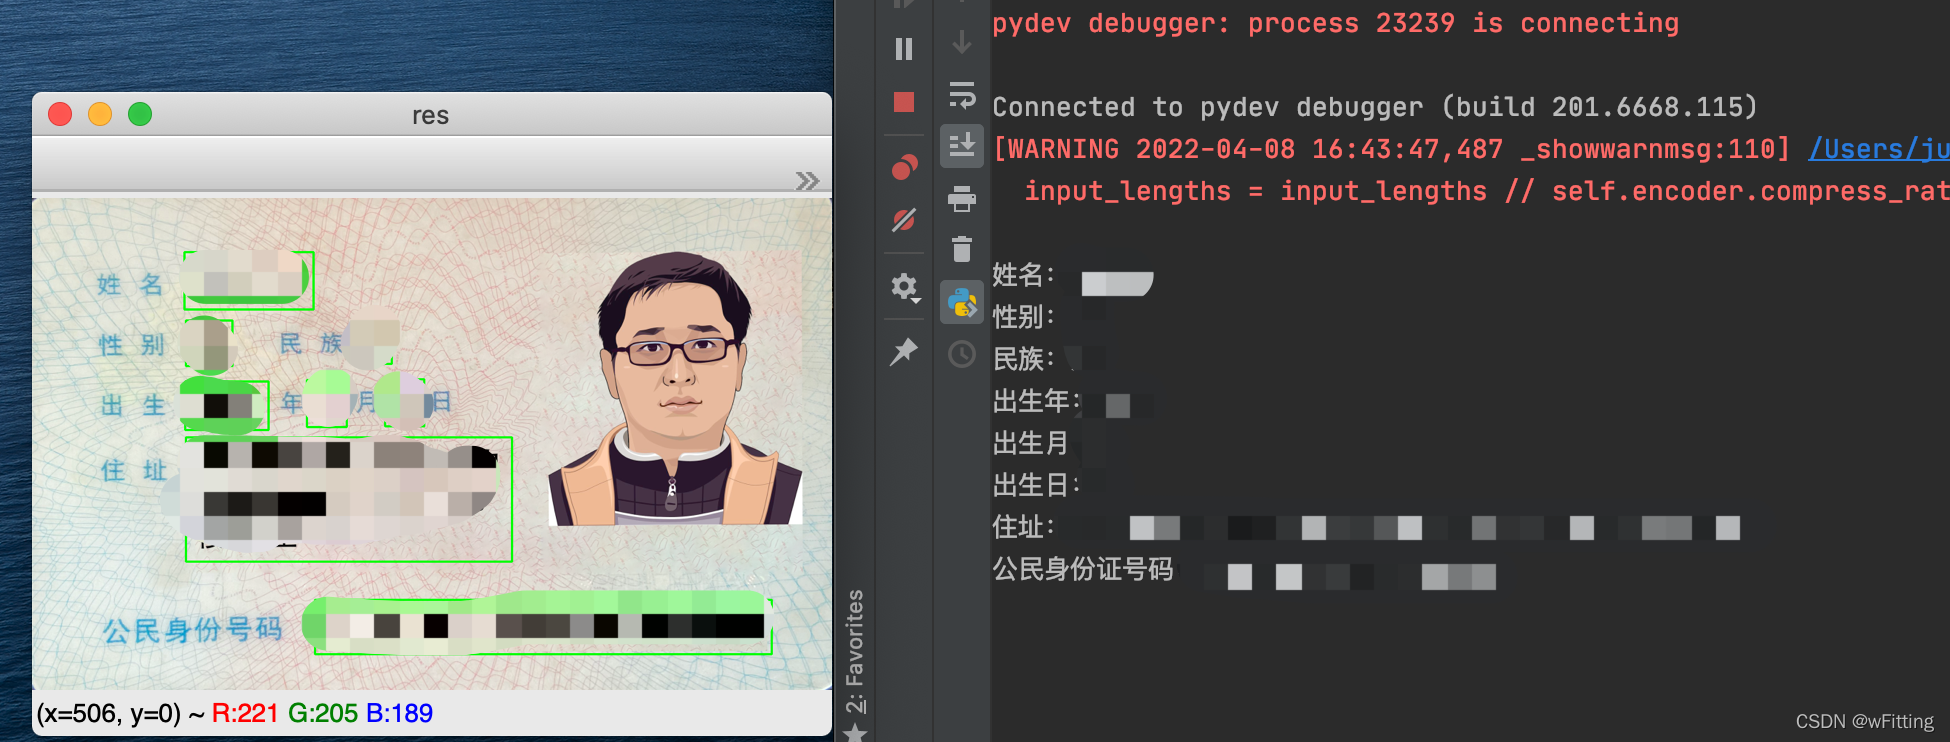This screenshot has width=1950, height=742.
Task: Click the res window title bar
Action: tap(431, 114)
